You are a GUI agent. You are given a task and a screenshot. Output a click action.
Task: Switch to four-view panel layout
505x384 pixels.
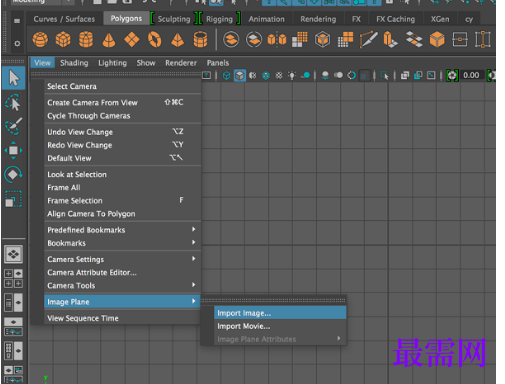13,278
